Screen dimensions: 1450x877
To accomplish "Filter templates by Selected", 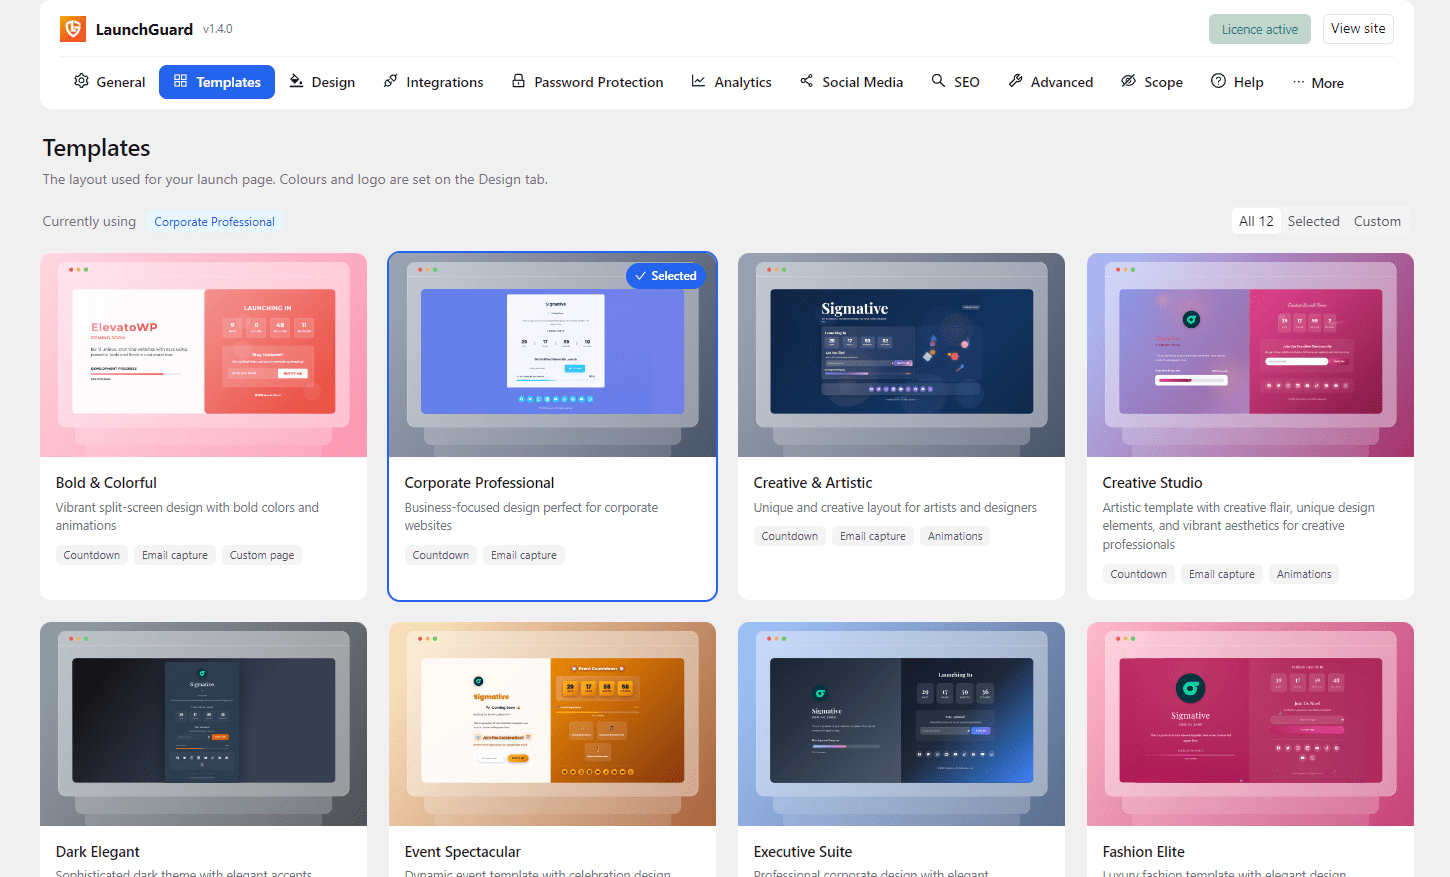I will (1313, 221).
